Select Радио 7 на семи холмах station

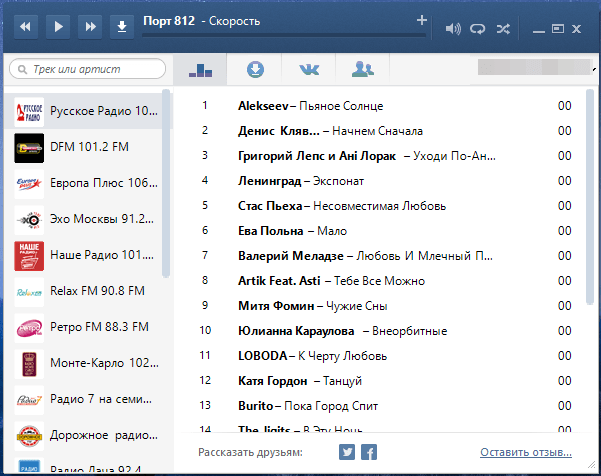(84, 400)
